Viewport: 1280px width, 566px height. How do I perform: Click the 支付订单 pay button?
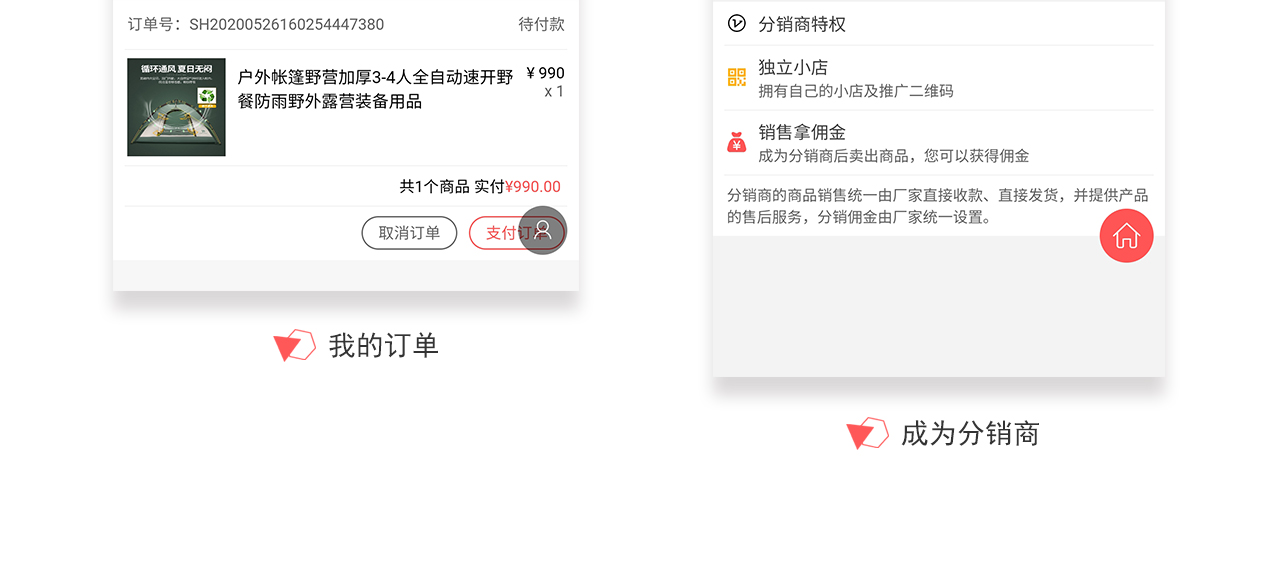(517, 233)
